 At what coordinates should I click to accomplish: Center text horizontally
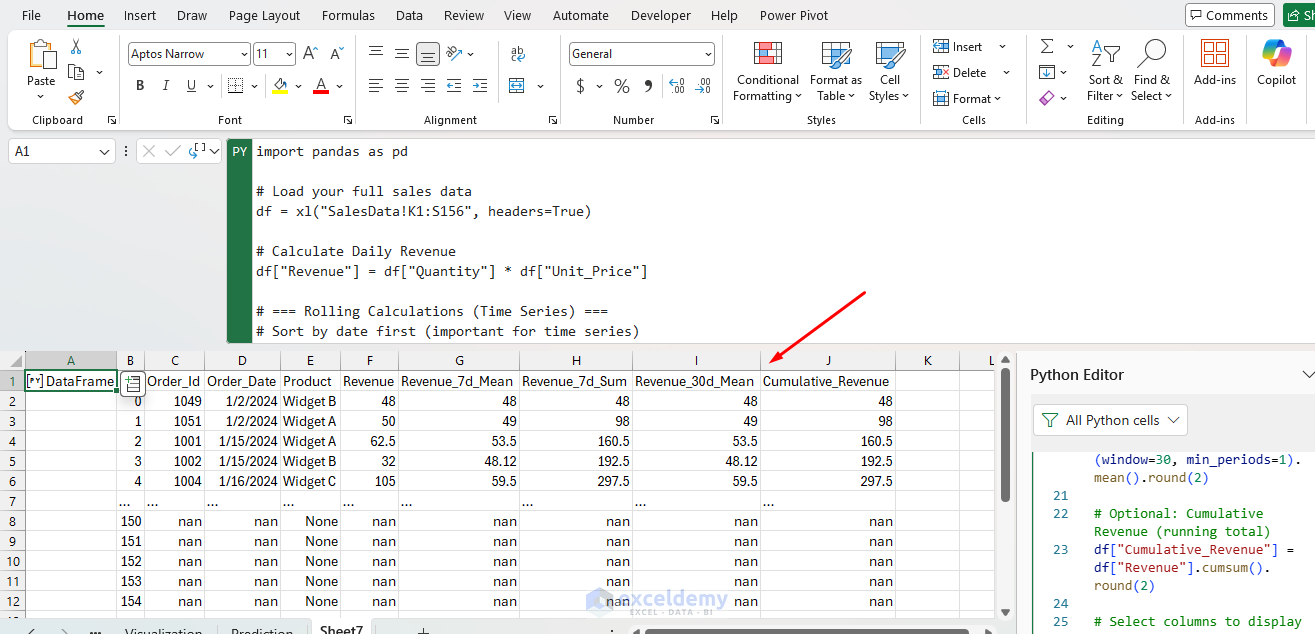[402, 86]
